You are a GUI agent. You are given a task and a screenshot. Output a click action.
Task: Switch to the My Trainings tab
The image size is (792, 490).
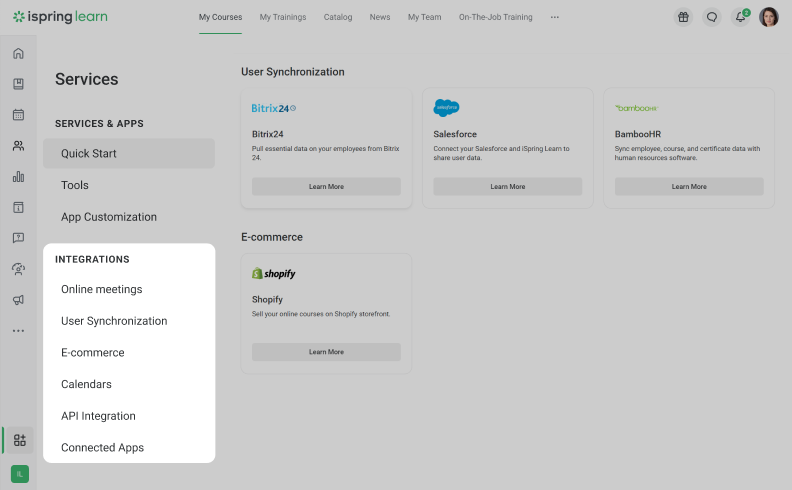tap(283, 17)
